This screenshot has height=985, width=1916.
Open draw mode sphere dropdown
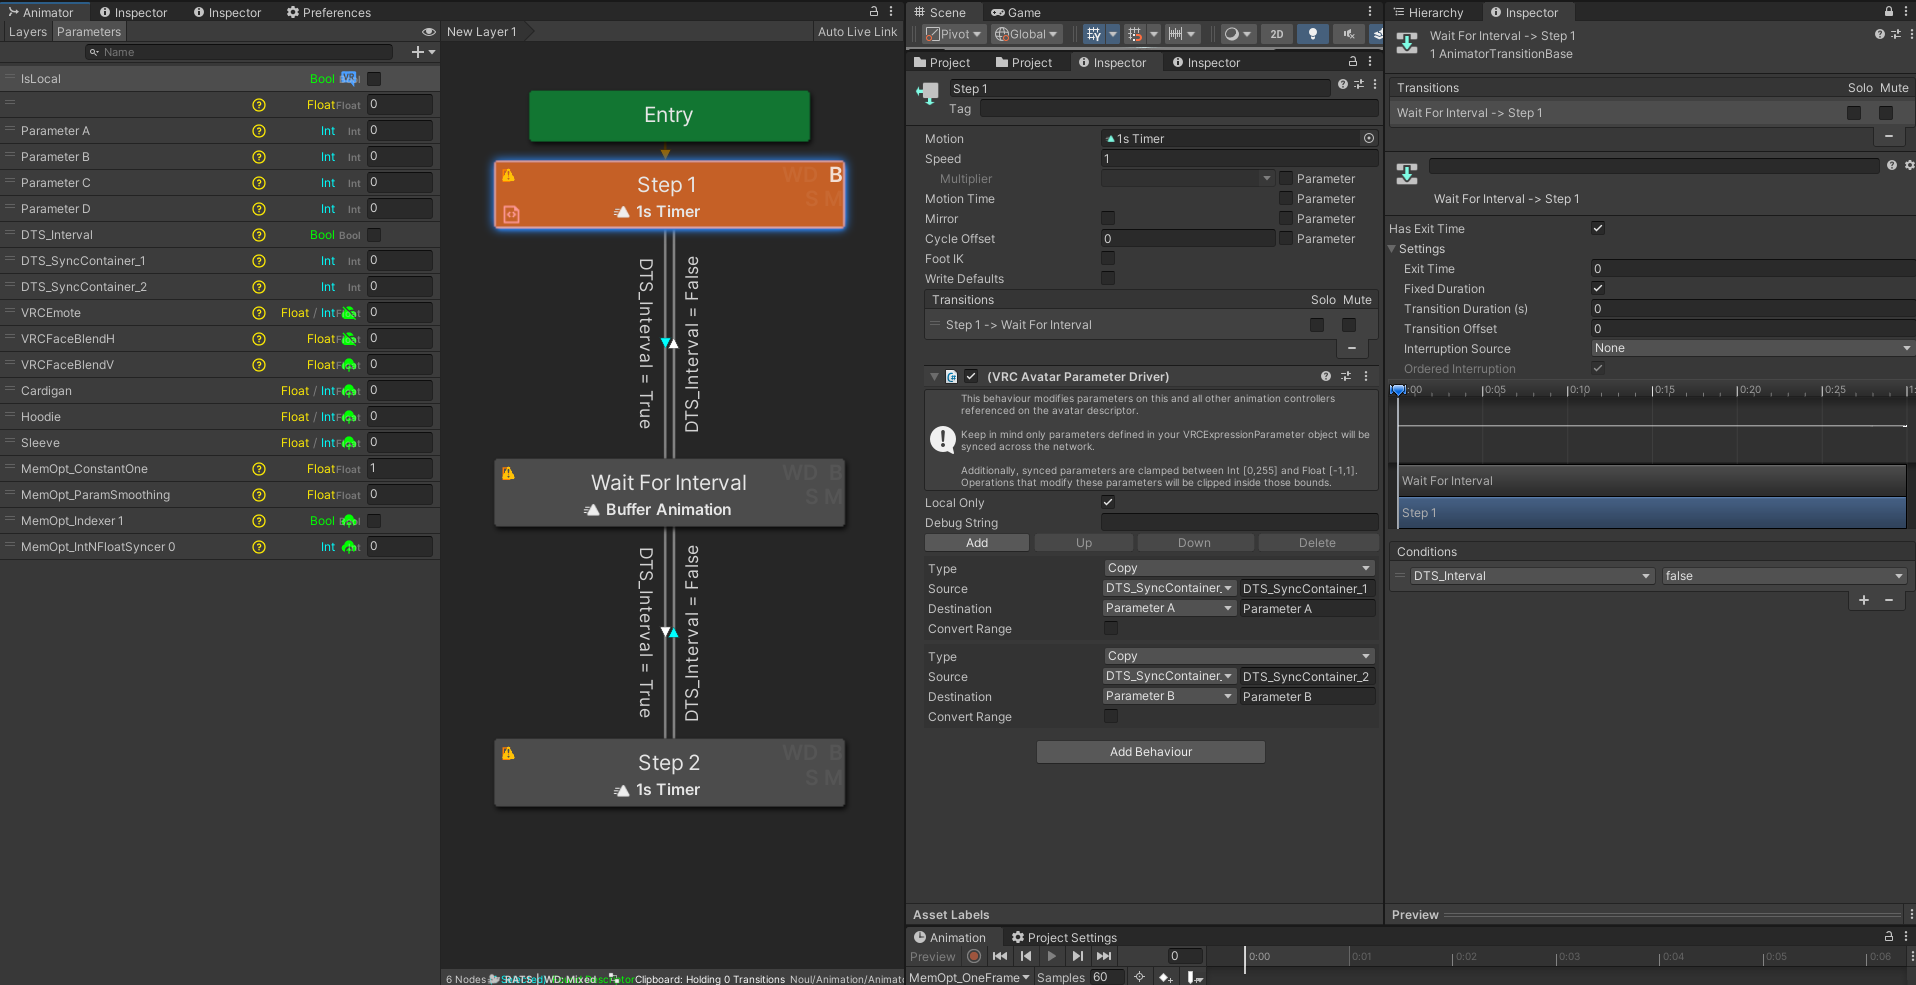(x=1238, y=34)
